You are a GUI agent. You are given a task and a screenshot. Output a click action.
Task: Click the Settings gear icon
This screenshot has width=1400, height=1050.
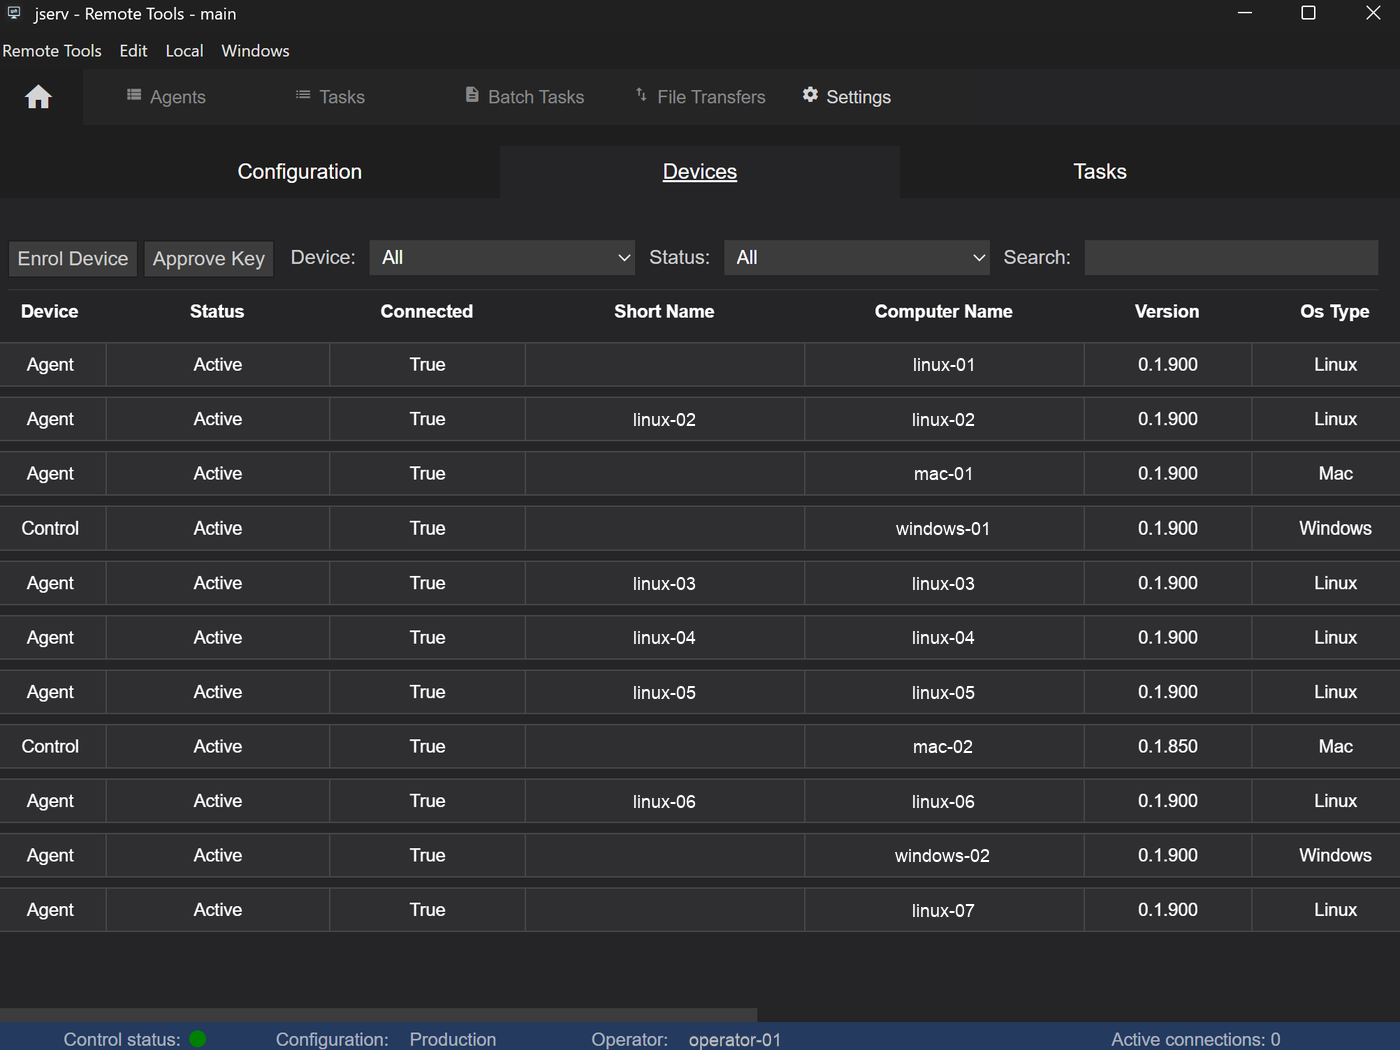click(x=810, y=95)
